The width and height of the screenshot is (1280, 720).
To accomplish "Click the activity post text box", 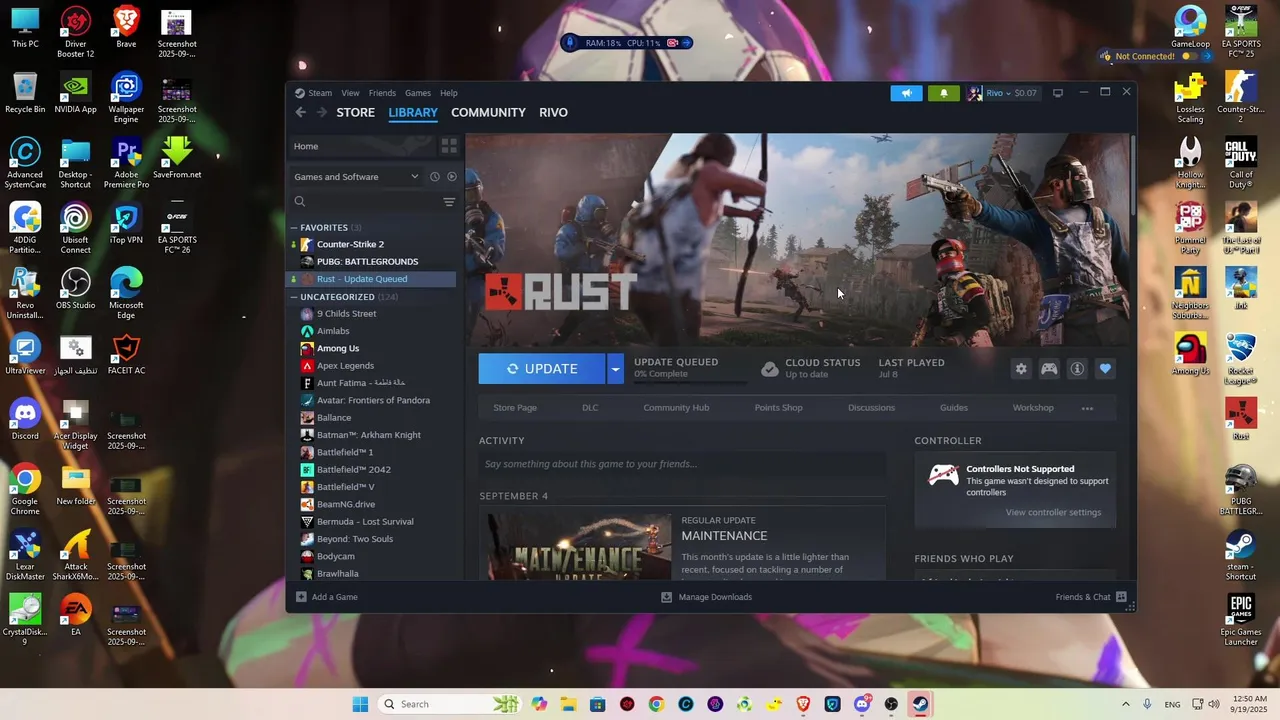I will point(682,464).
